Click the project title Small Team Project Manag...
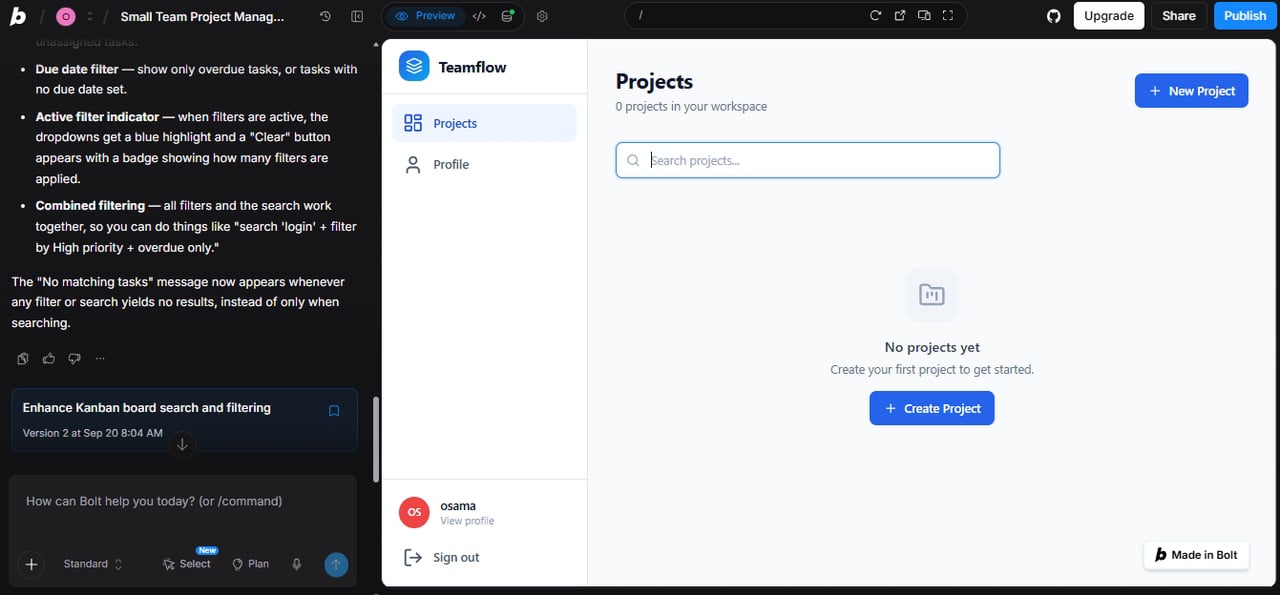The height and width of the screenshot is (595, 1280). pyautogui.click(x=202, y=16)
